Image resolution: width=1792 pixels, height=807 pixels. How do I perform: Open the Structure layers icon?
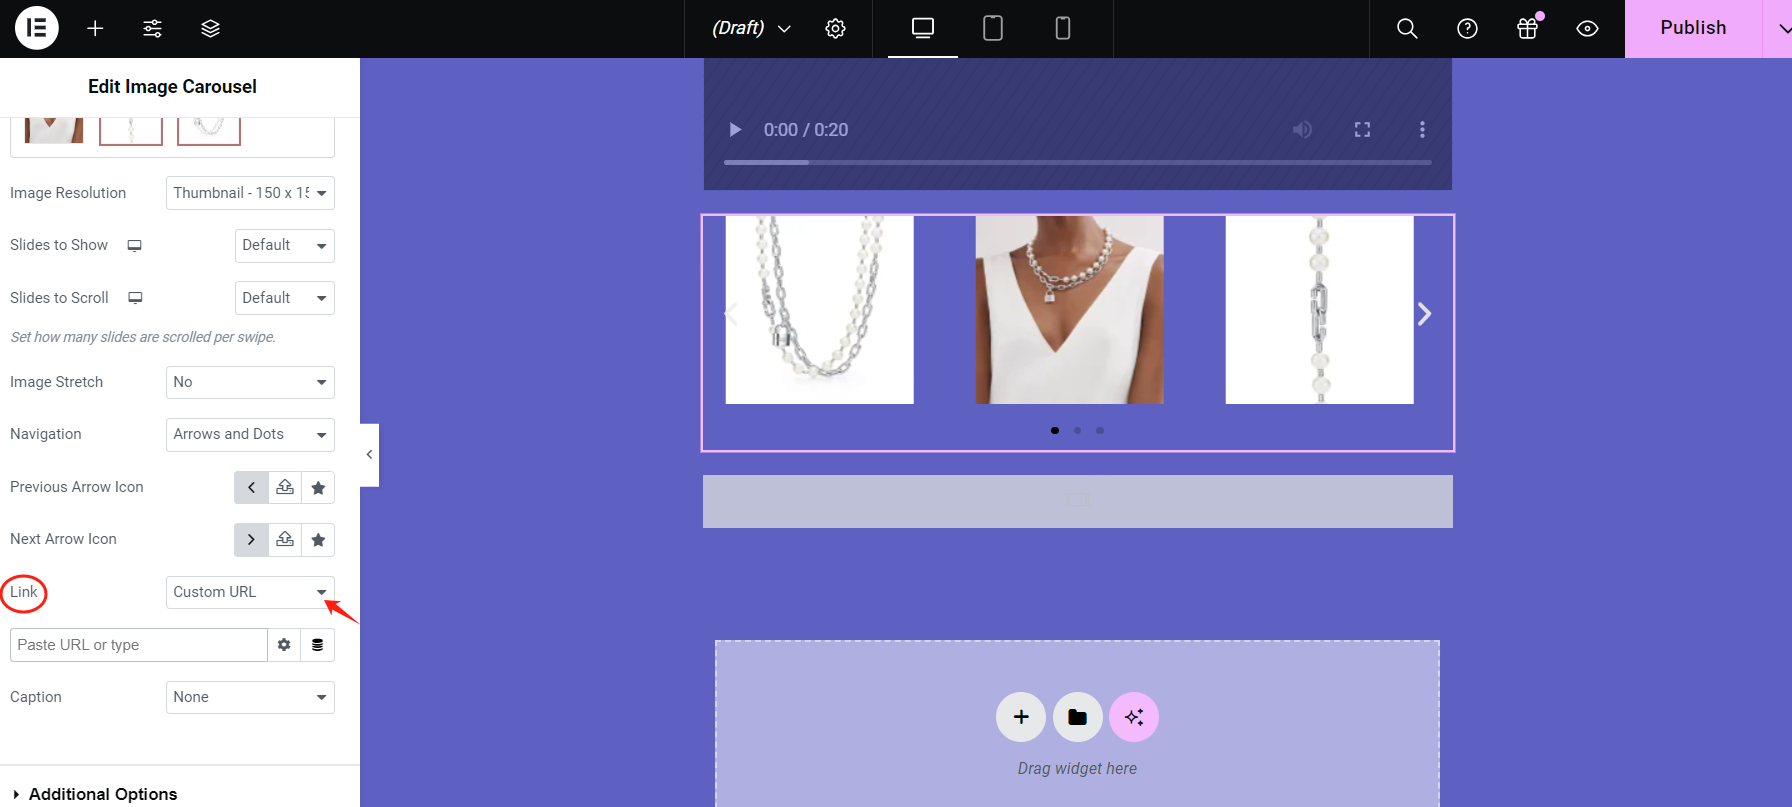tap(210, 28)
